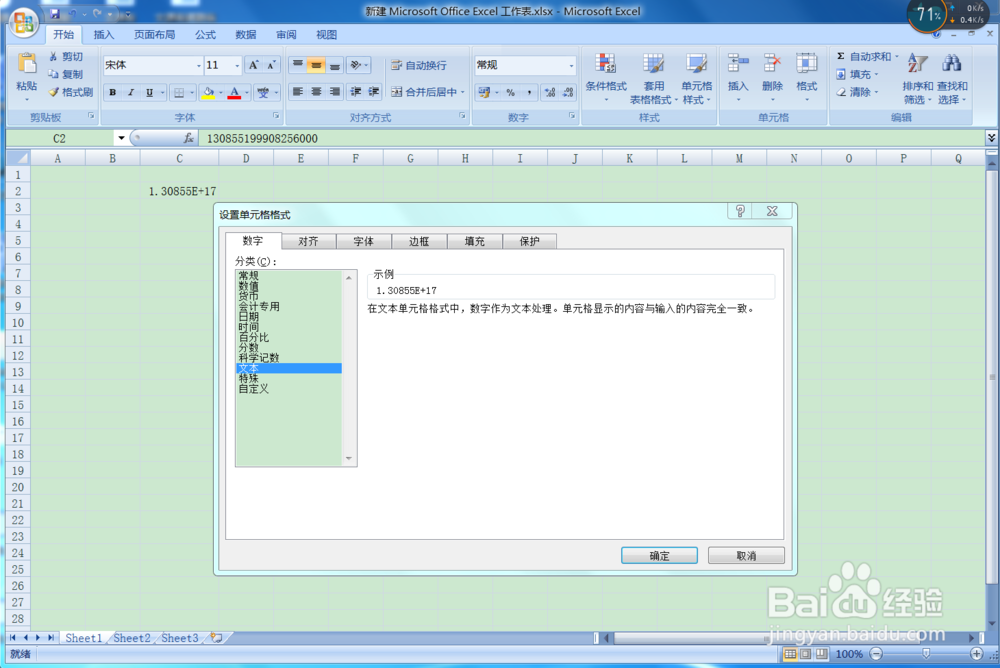Click the zoom slider handle in status bar

coord(925,654)
